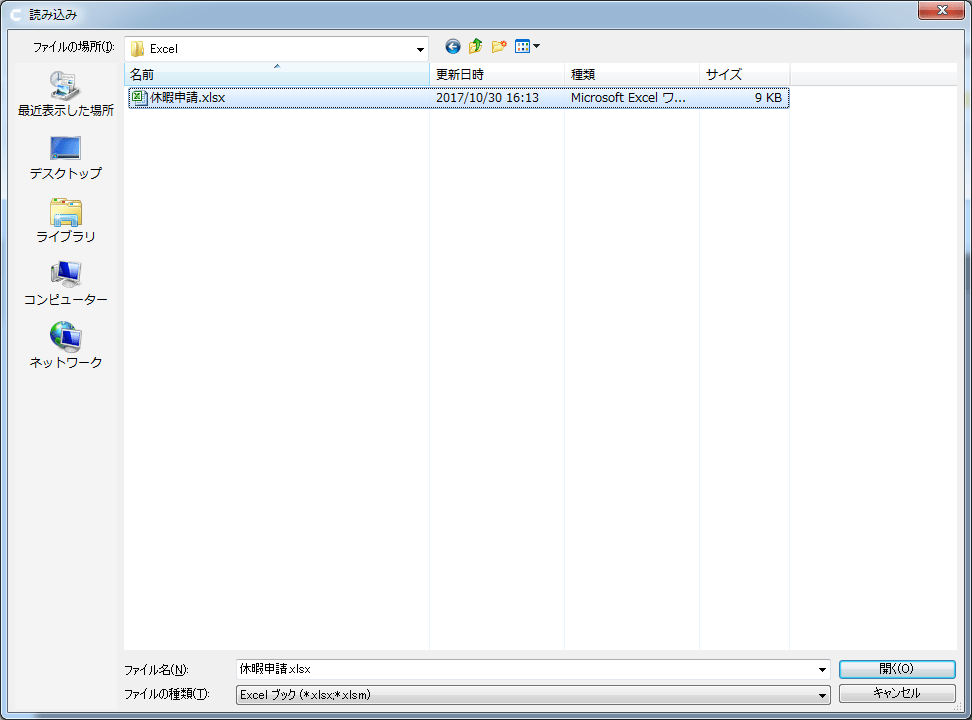The image size is (972, 720).
Task: Create a new folder icon
Action: [499, 46]
